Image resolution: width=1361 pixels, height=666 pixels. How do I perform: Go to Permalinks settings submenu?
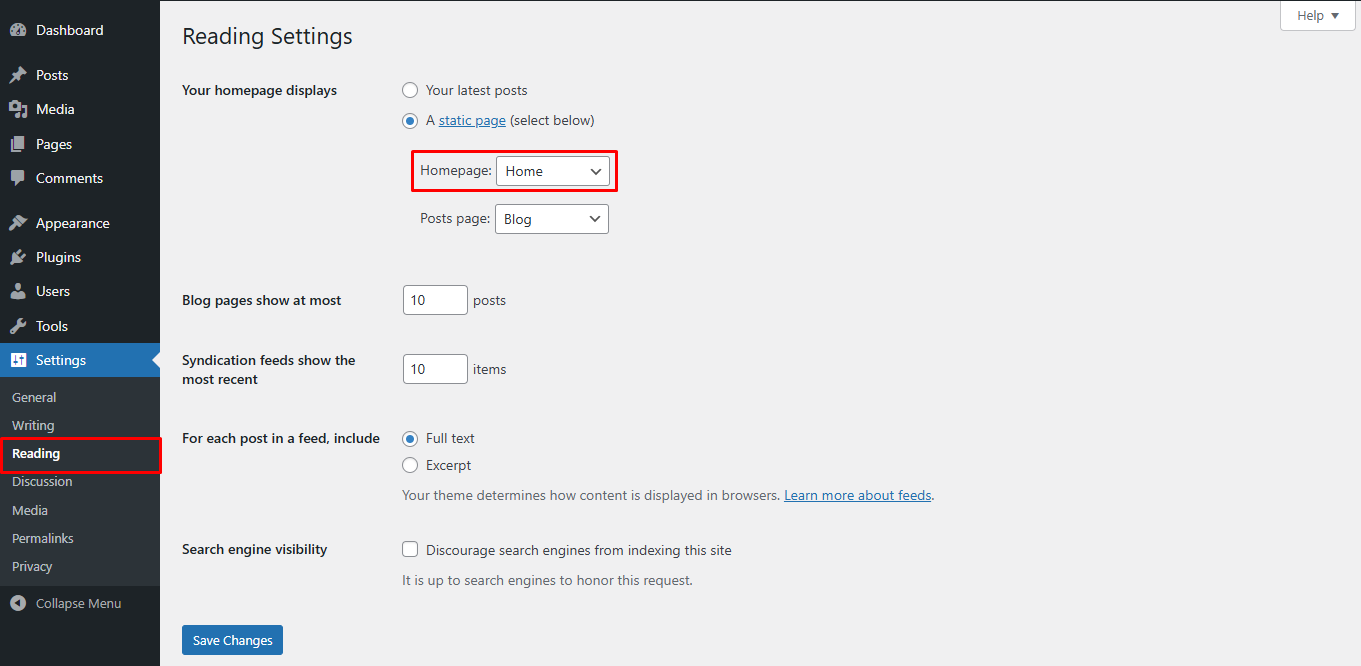click(x=43, y=538)
